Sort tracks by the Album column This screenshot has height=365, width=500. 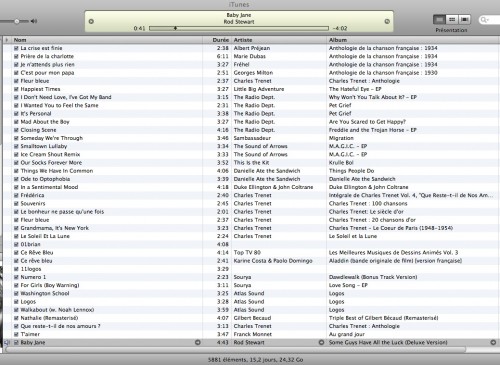413,40
